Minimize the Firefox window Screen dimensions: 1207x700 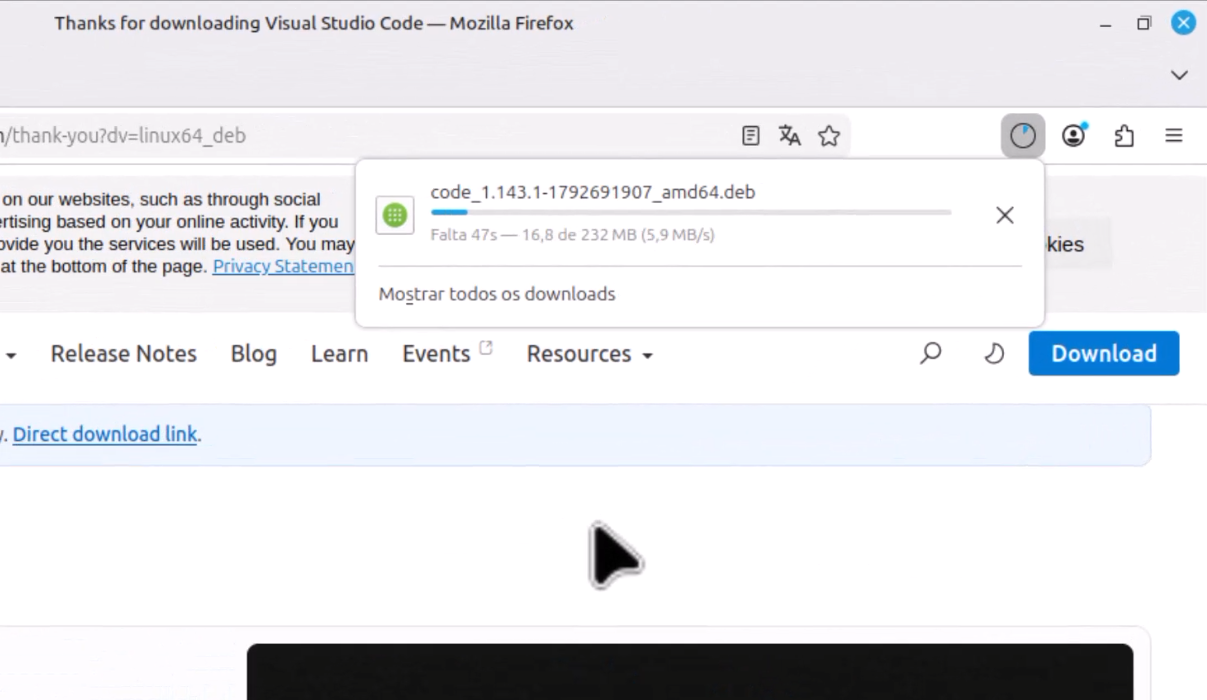point(1105,23)
